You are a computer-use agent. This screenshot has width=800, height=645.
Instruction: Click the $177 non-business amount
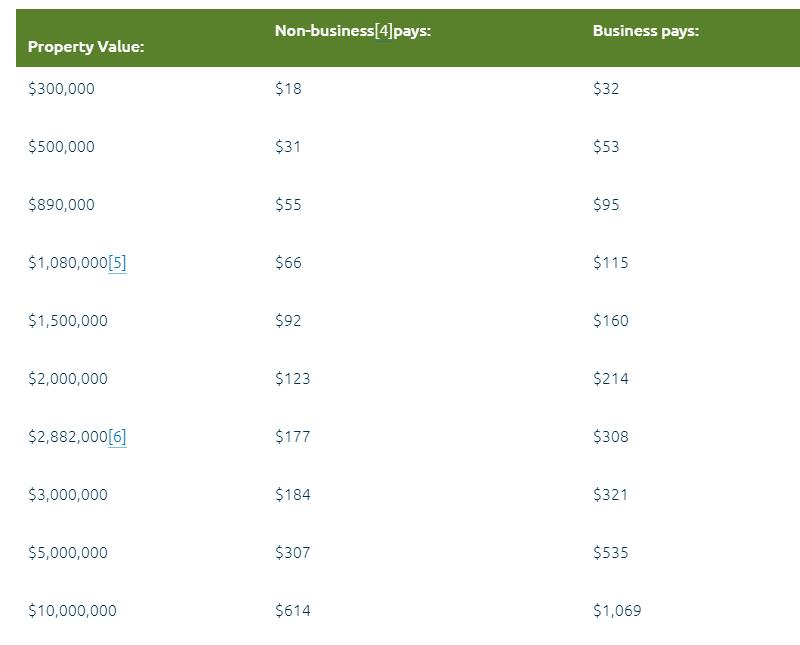[x=292, y=437]
